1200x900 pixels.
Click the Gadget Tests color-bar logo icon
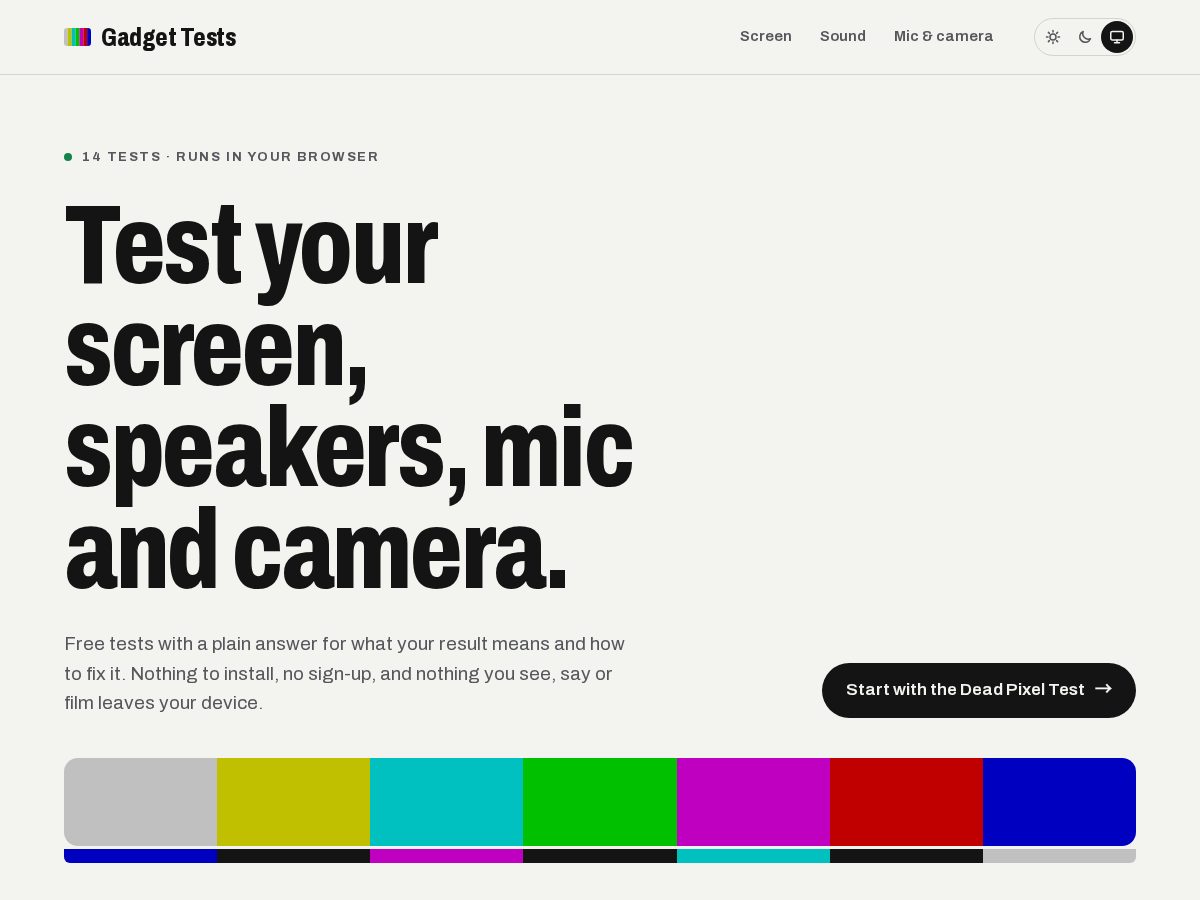(x=77, y=37)
